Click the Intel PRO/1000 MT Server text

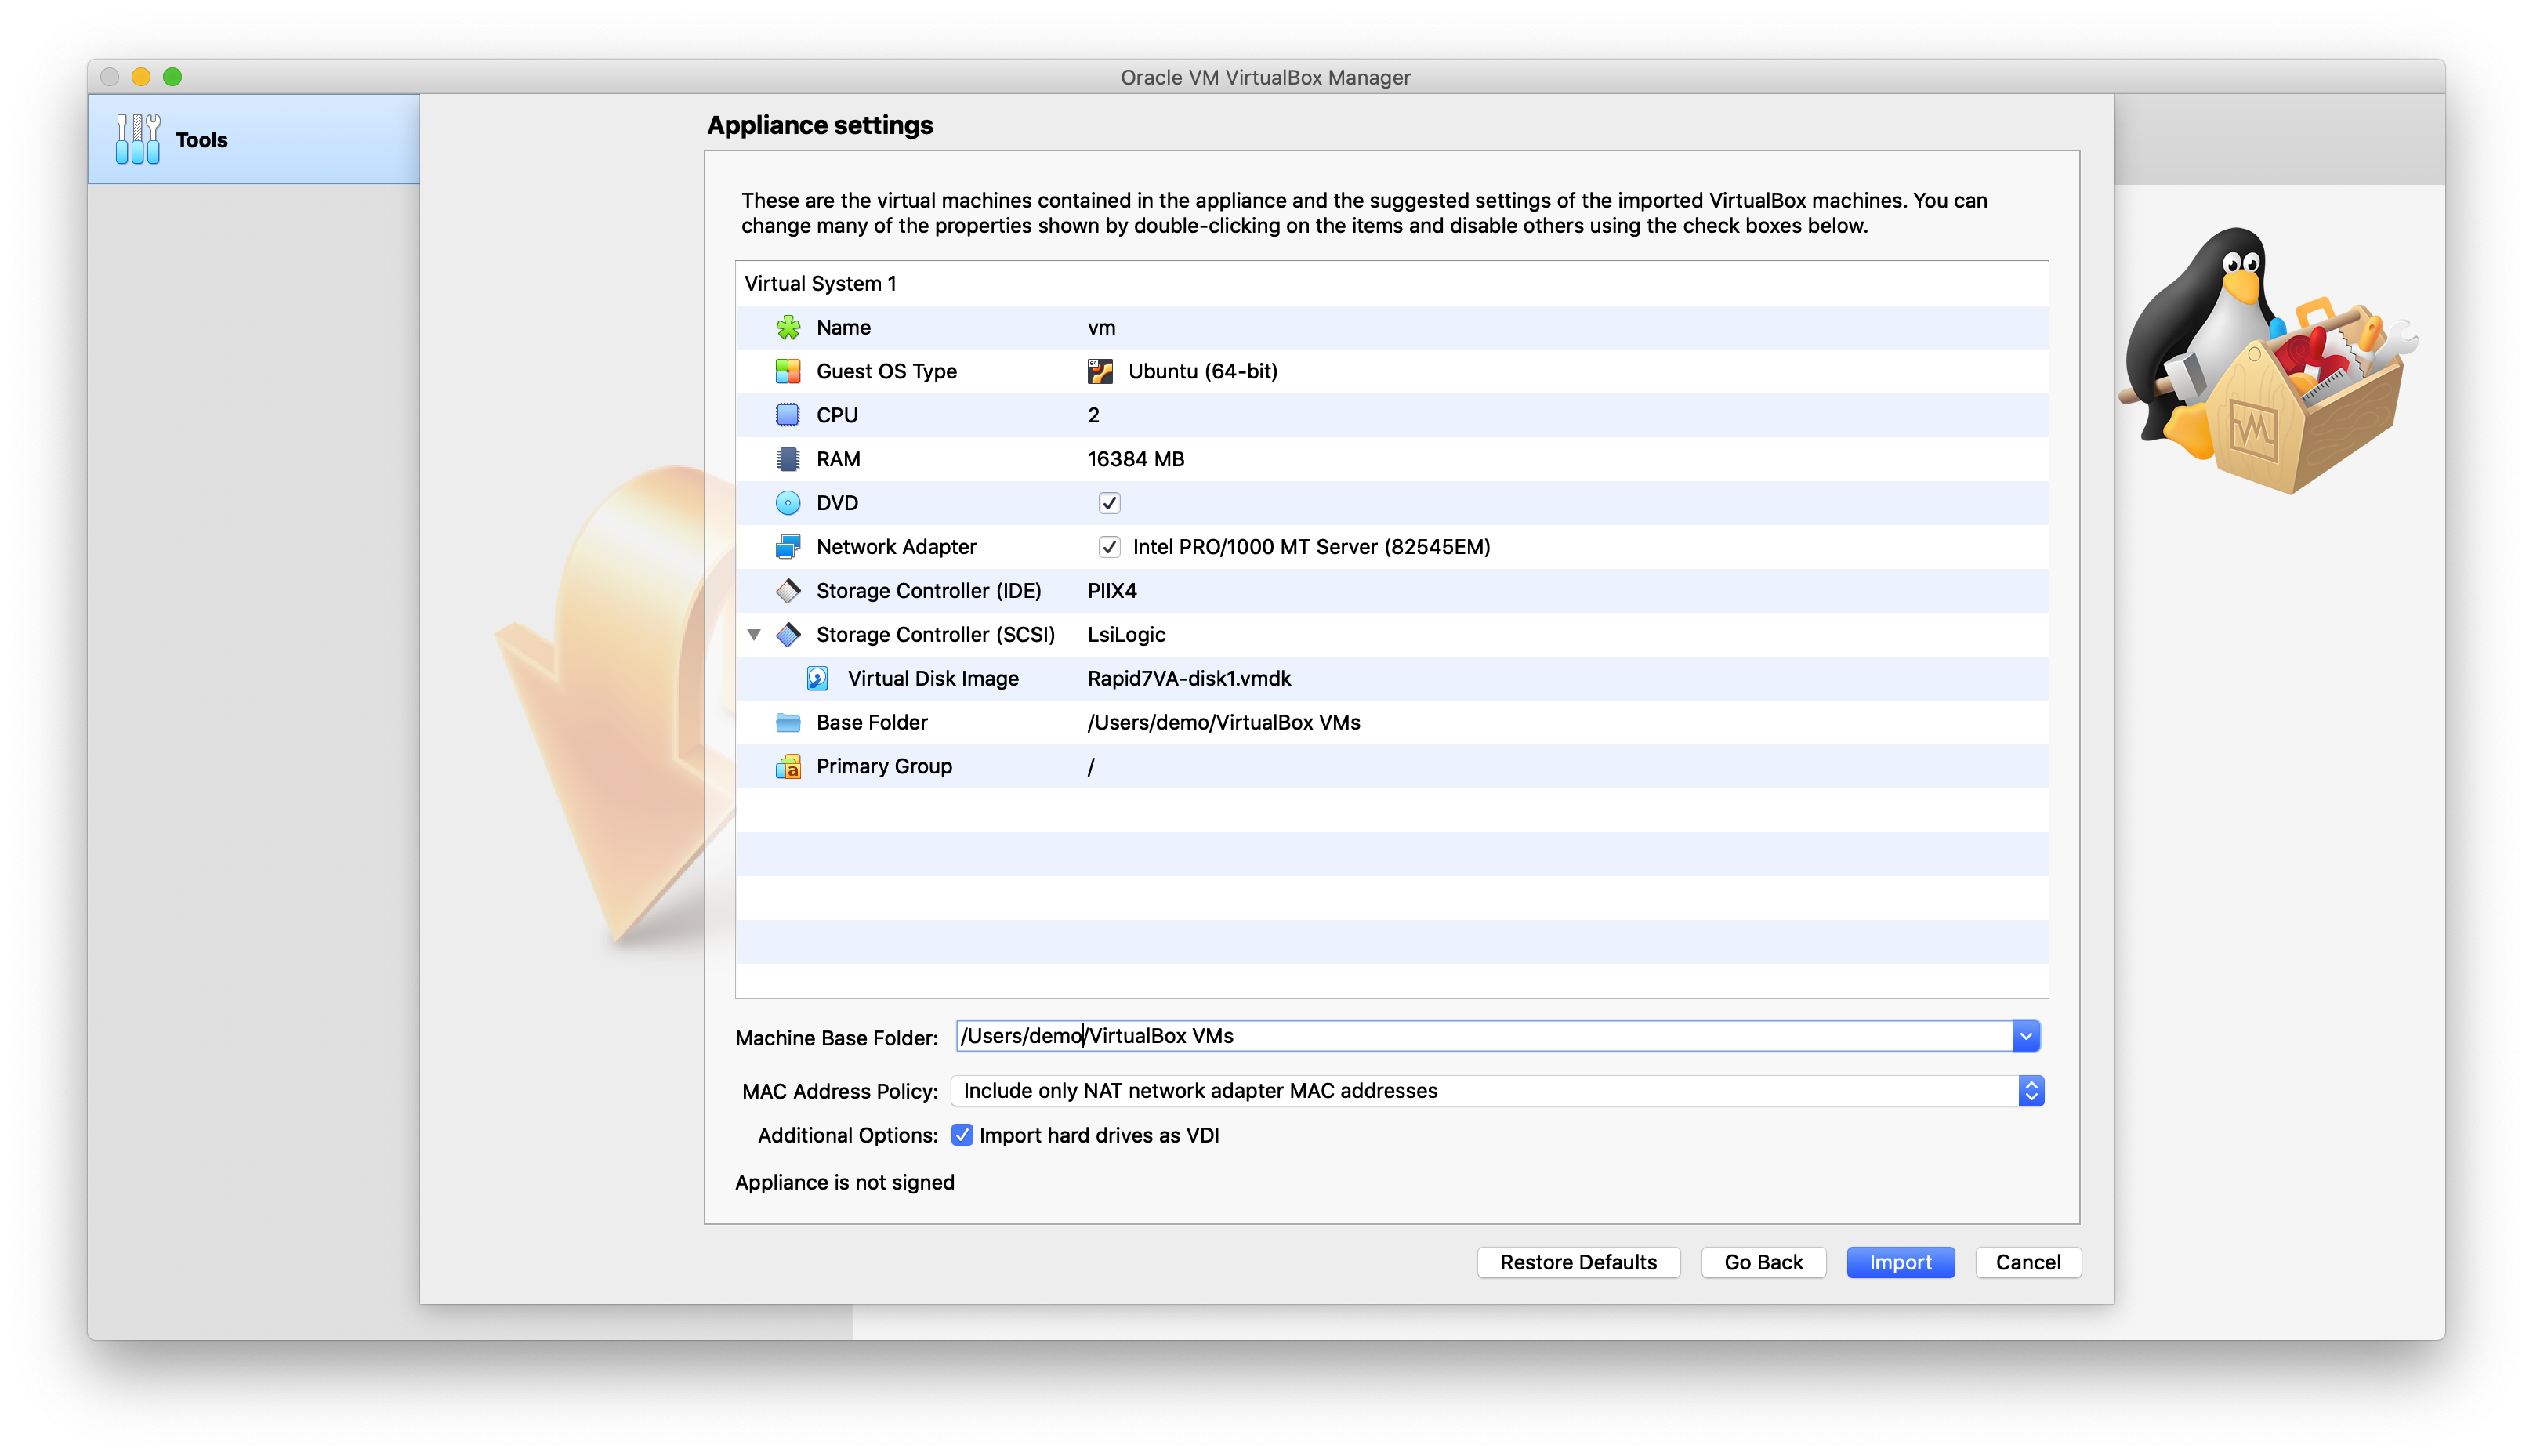1311,547
